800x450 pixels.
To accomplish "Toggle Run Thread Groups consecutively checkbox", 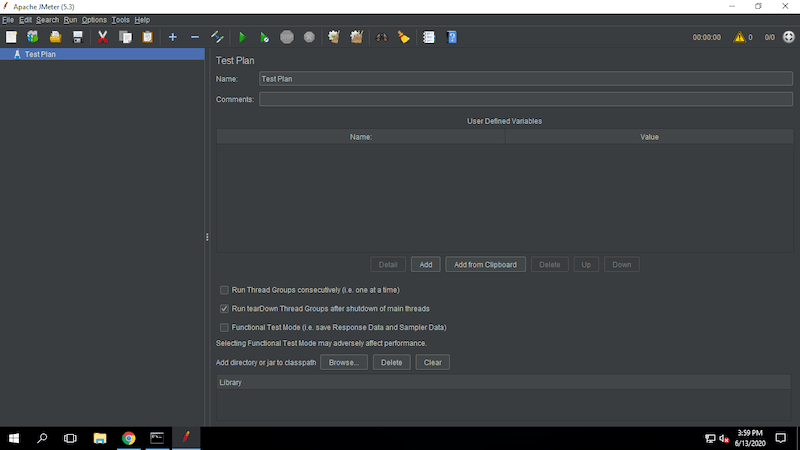I will [224, 290].
